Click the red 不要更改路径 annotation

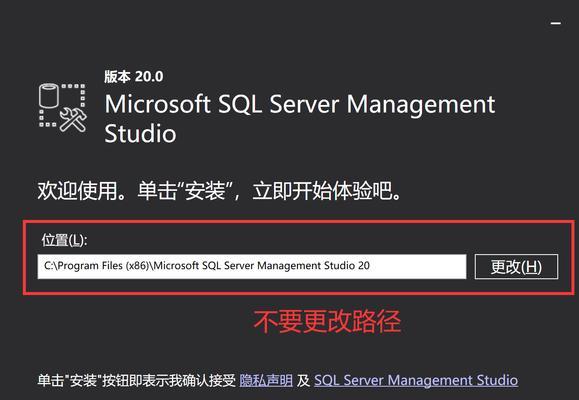click(x=327, y=322)
